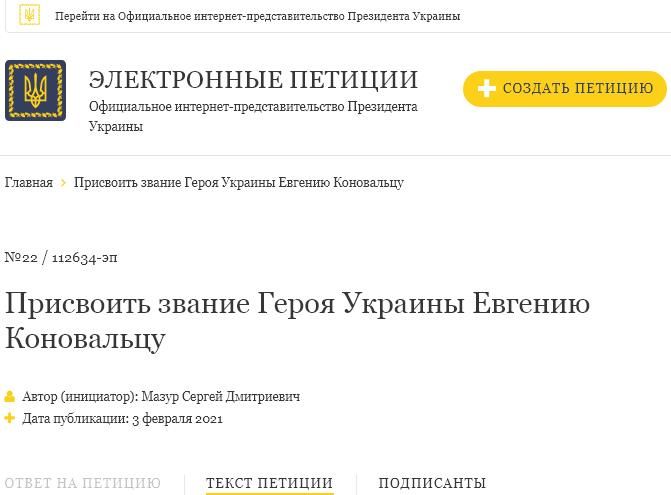Click the site subtitle under ЭЛЕКТРОННЫЕ ПЕТИЦИИ
The width and height of the screenshot is (671, 495).
253,116
